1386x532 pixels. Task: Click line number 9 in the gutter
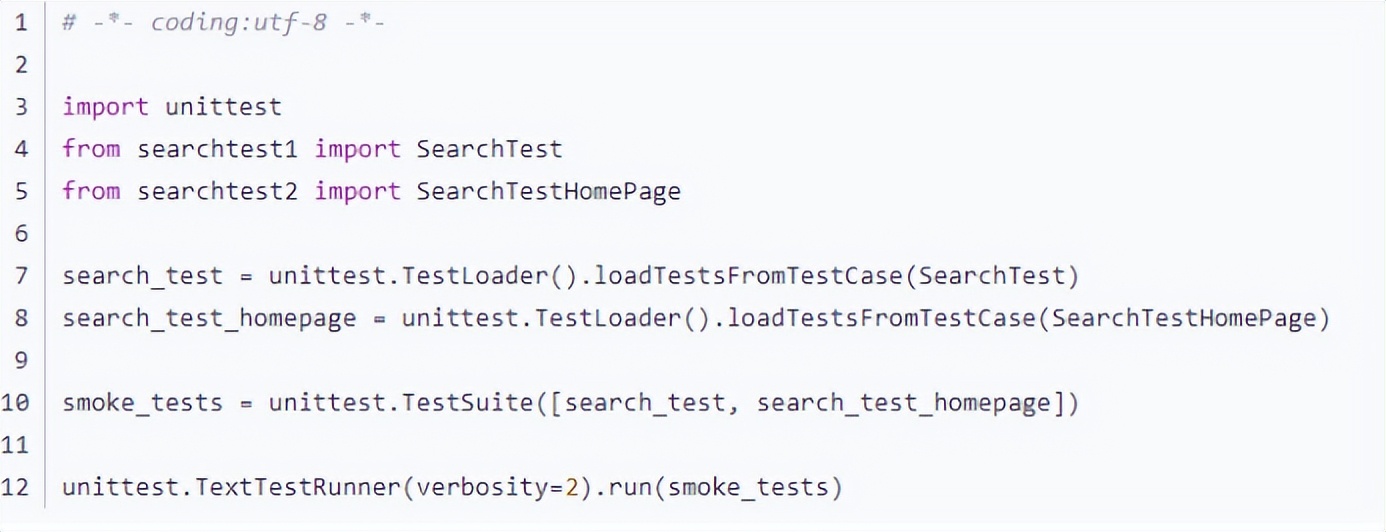22,360
